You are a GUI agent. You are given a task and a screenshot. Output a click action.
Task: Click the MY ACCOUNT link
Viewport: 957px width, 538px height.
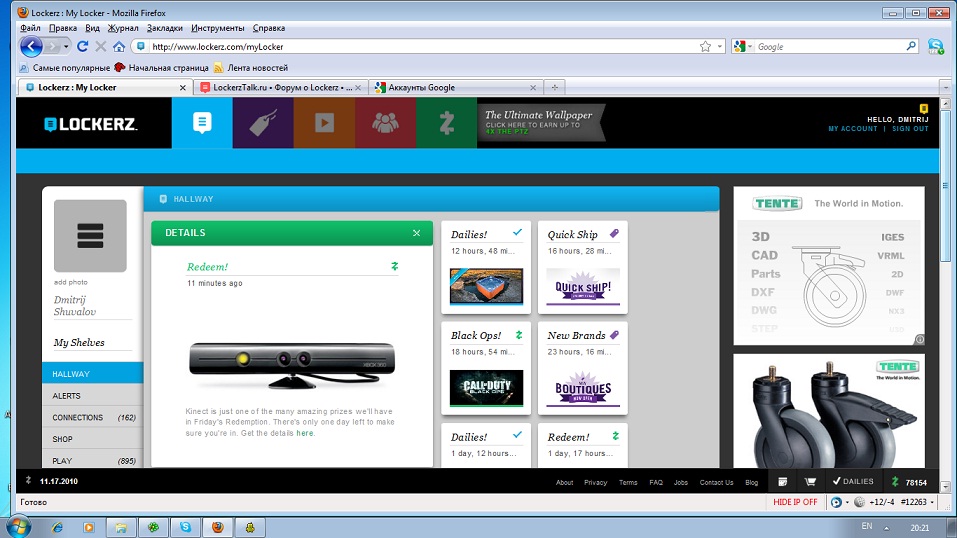pyautogui.click(x=853, y=129)
